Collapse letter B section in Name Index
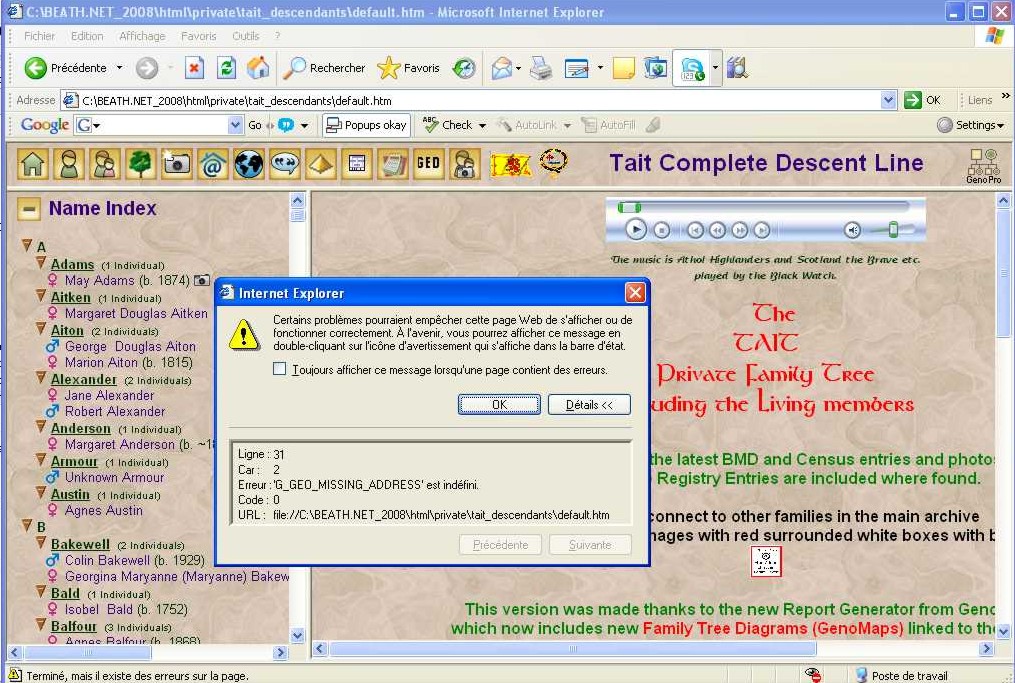This screenshot has width=1015, height=683. pyautogui.click(x=28, y=526)
